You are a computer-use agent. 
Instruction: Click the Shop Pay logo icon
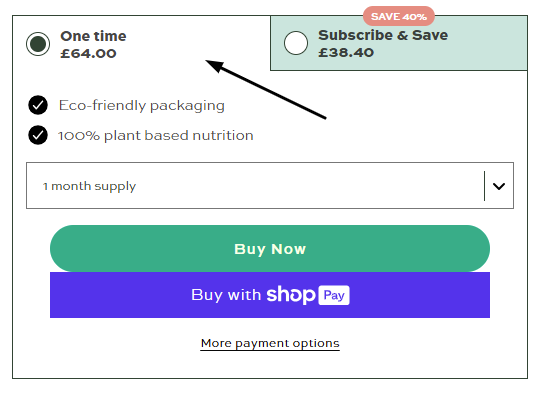[308, 295]
